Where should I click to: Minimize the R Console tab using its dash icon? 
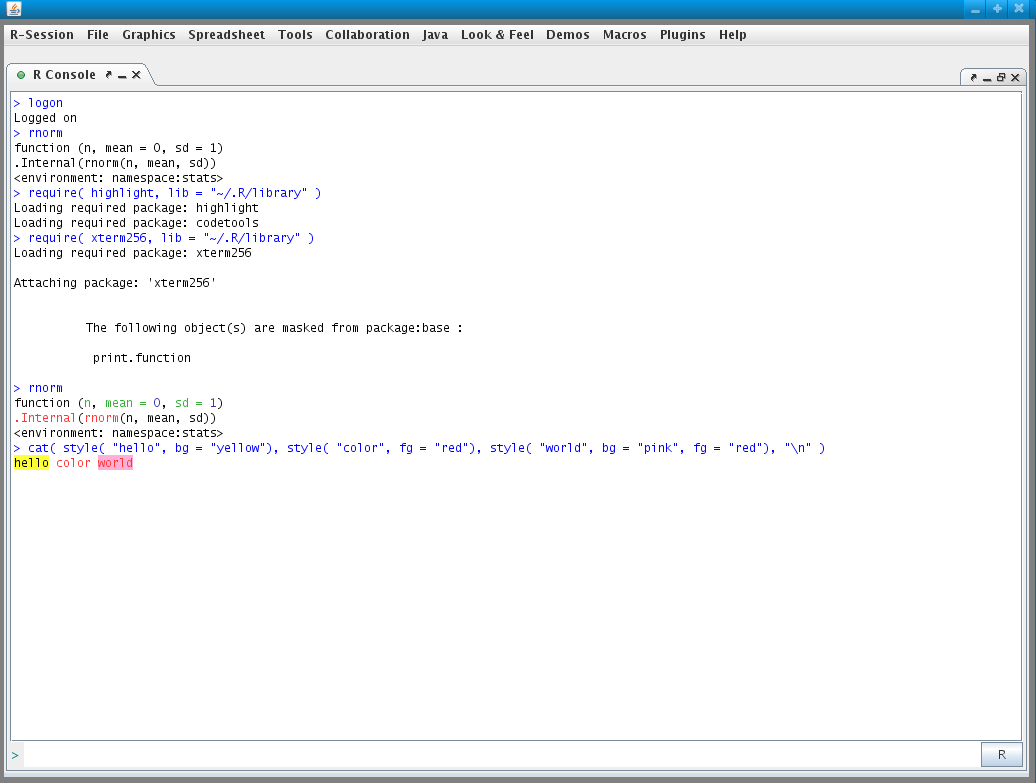tap(122, 77)
